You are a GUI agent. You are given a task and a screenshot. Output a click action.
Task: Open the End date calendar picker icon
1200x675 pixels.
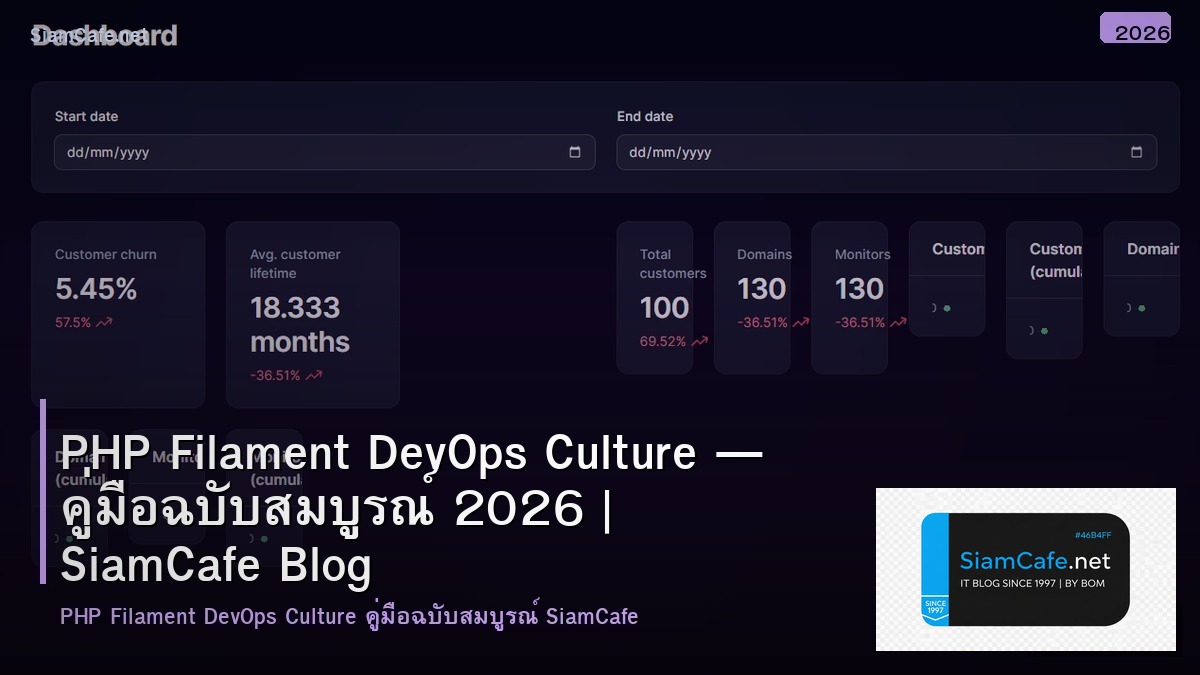pyautogui.click(x=1137, y=152)
